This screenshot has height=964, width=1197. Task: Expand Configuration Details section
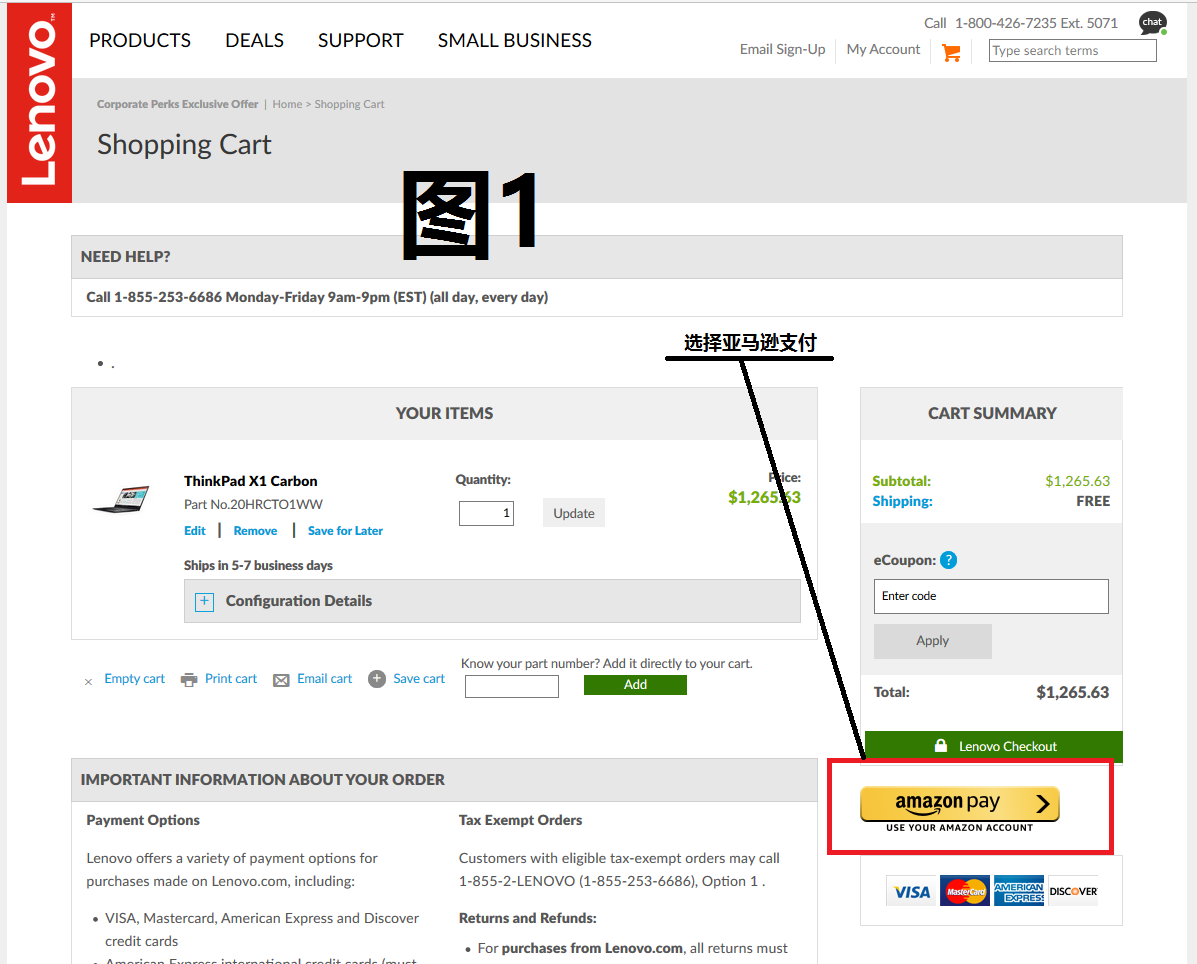[204, 601]
